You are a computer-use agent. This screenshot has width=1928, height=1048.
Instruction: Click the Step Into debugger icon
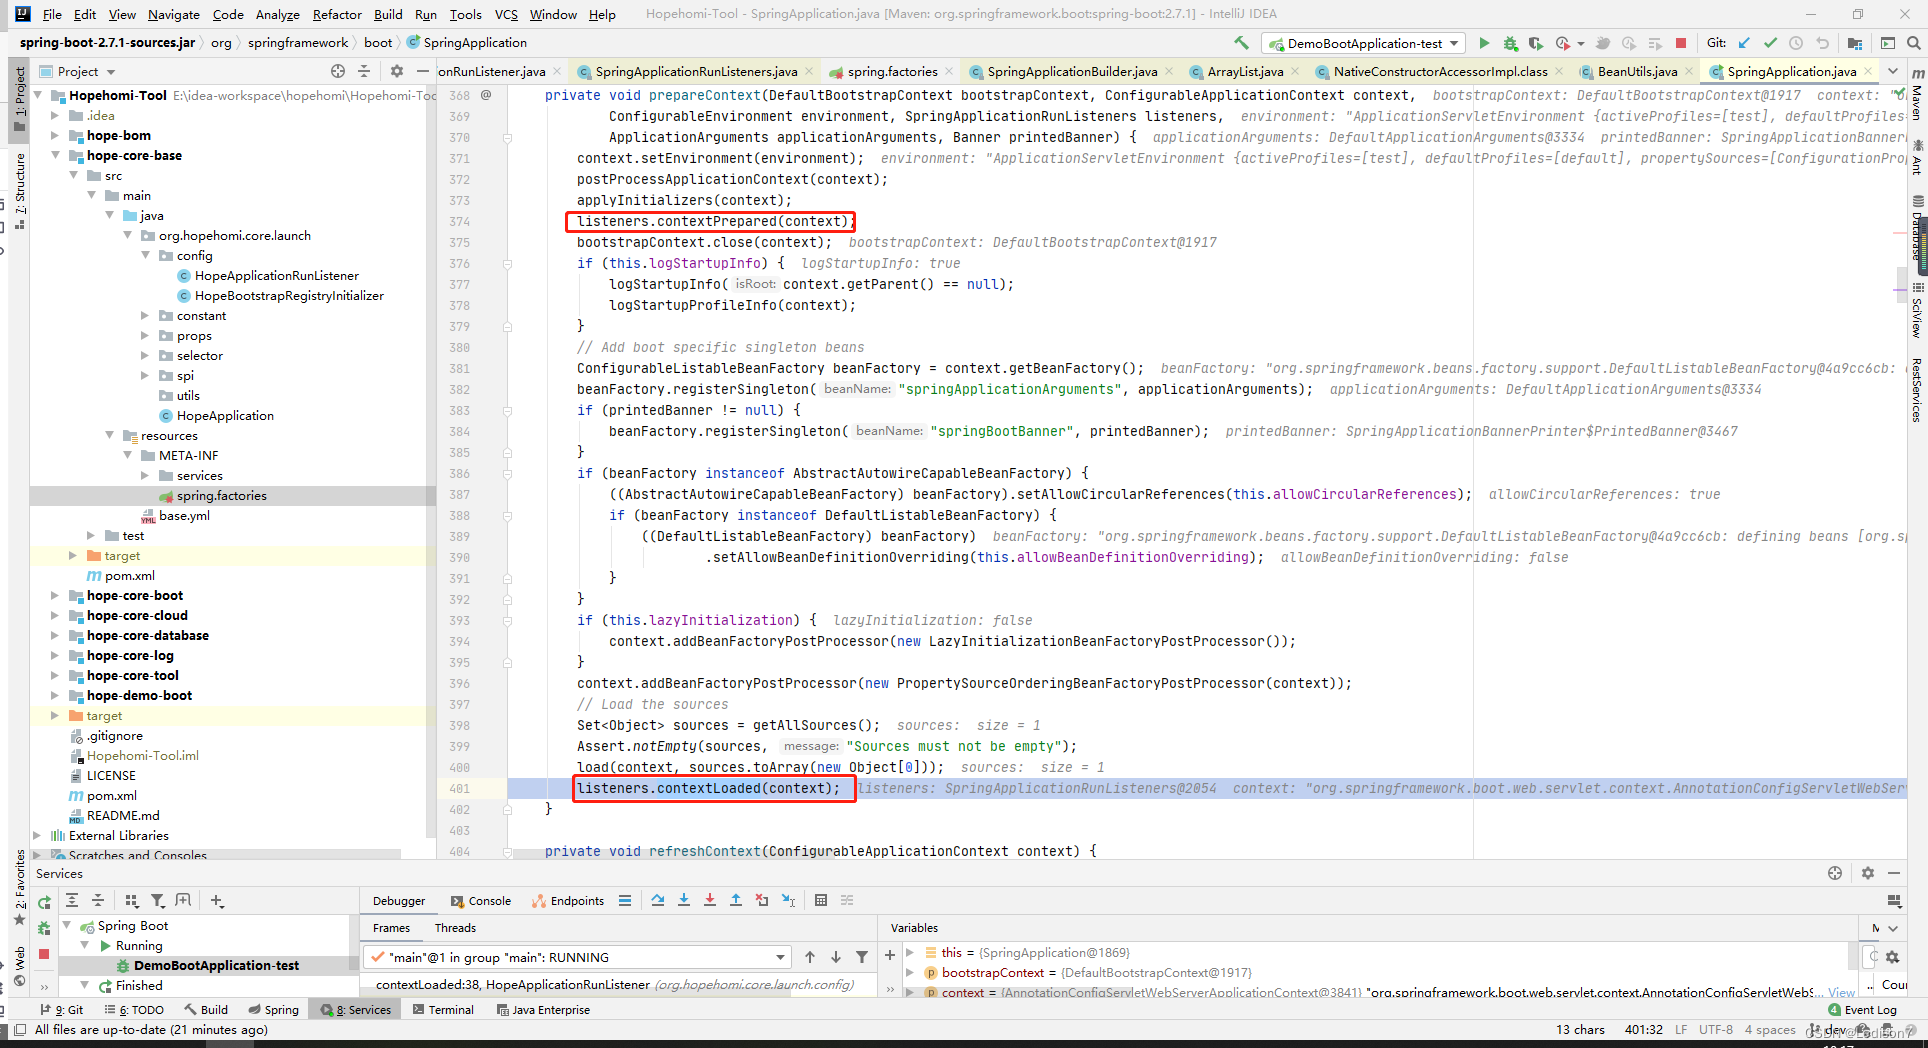684,900
